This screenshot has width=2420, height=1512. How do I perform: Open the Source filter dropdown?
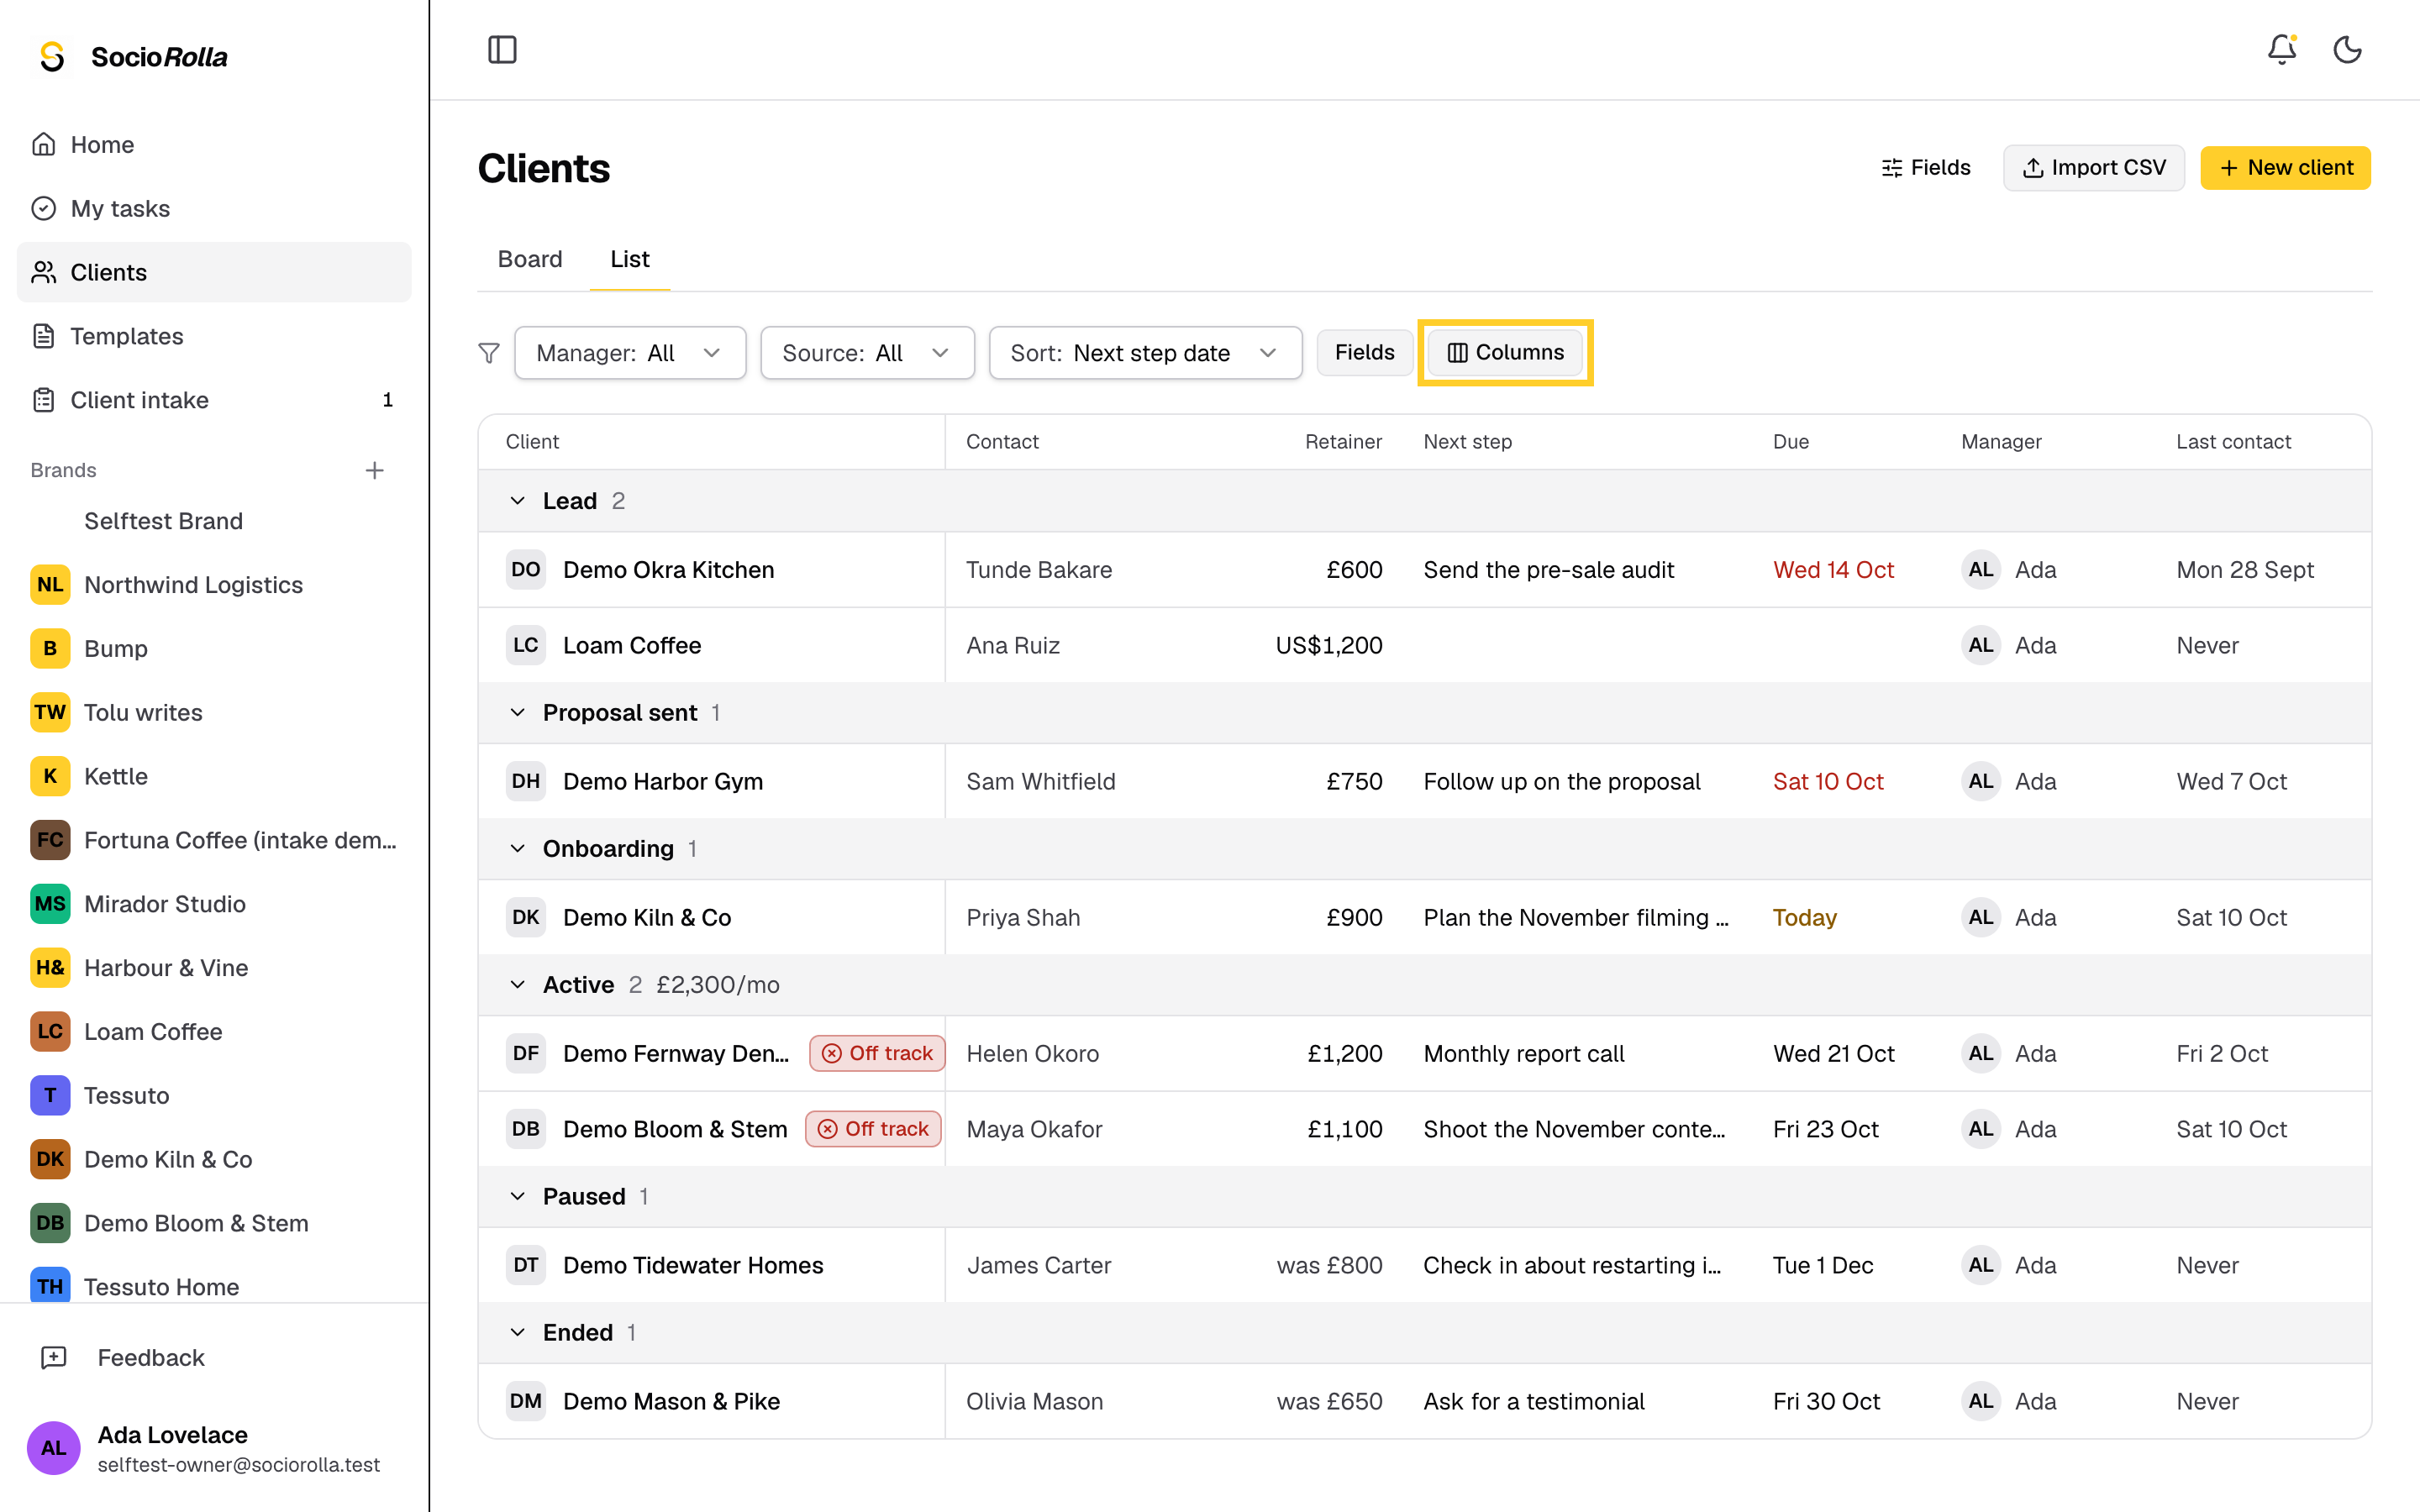point(867,353)
